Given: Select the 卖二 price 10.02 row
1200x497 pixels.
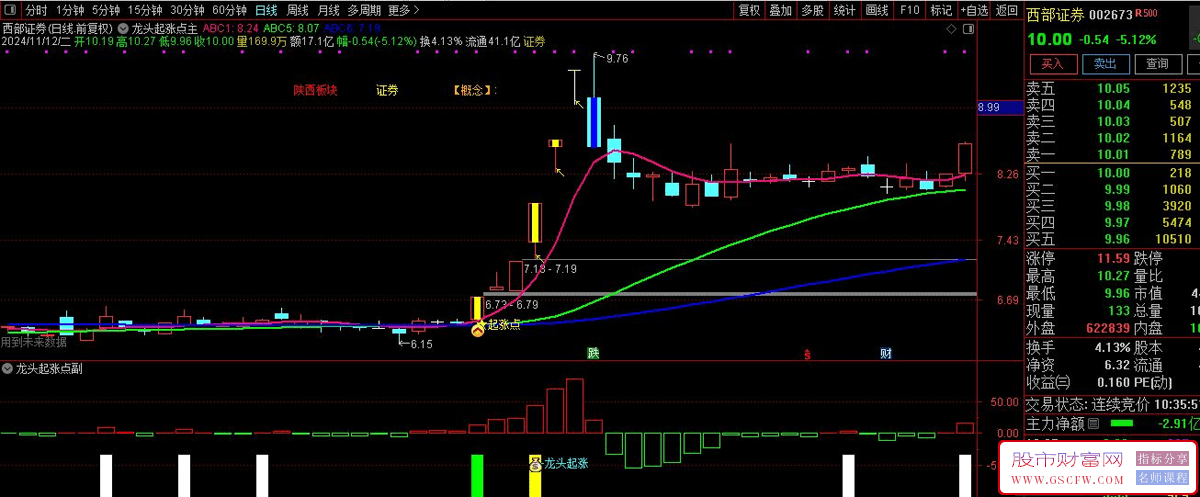Looking at the screenshot, I should click(x=1112, y=137).
